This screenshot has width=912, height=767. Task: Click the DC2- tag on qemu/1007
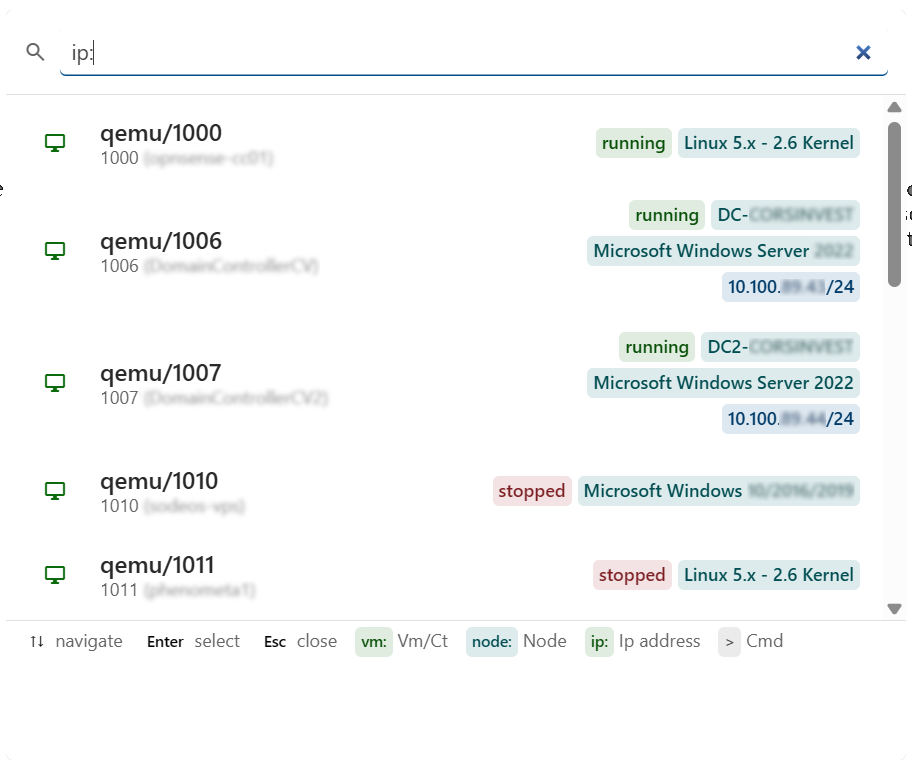780,347
